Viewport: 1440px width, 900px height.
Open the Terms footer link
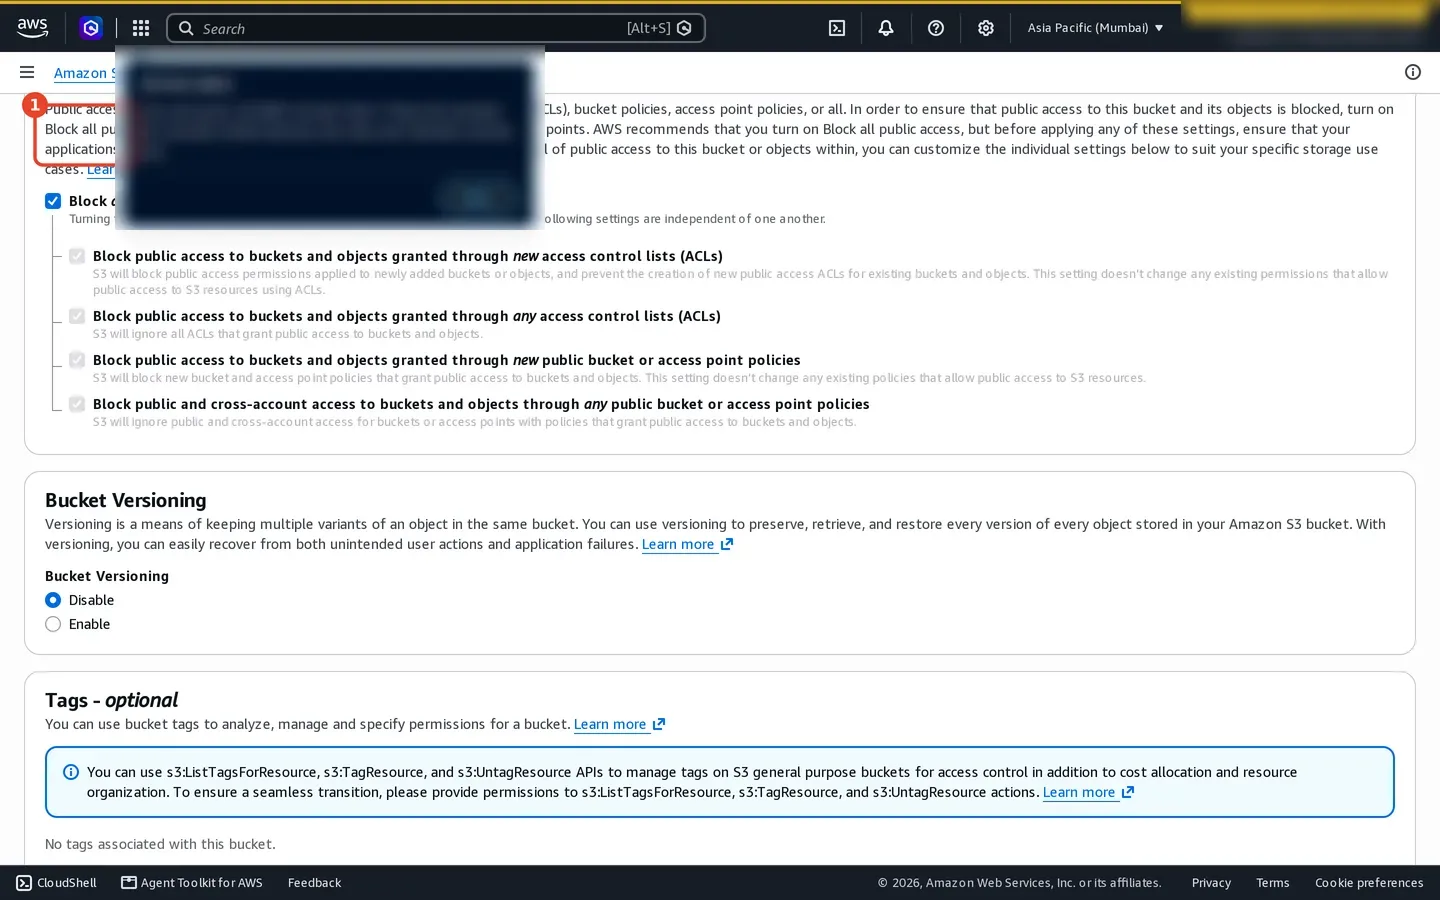1272,882
